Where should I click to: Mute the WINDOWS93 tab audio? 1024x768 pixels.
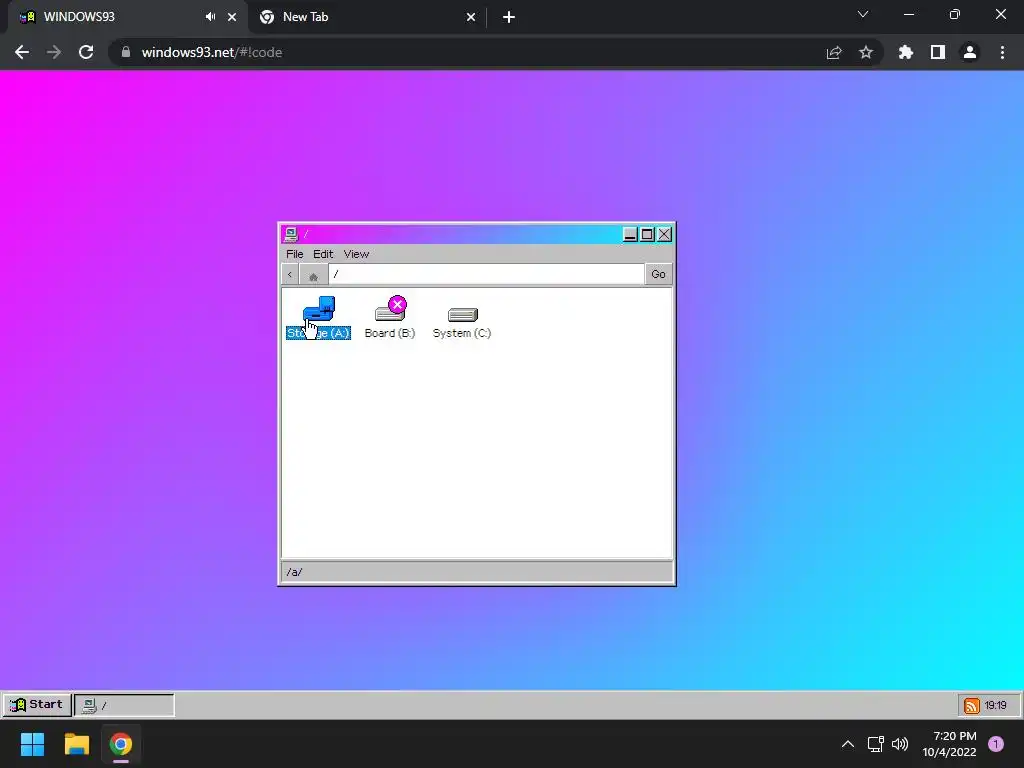[x=210, y=17]
